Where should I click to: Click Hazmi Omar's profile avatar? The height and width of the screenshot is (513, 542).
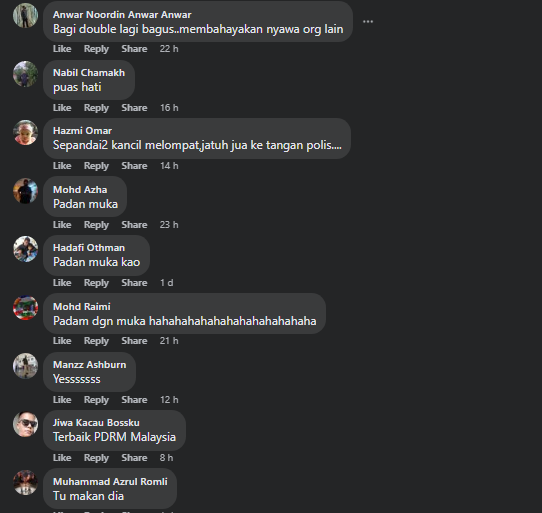25,132
